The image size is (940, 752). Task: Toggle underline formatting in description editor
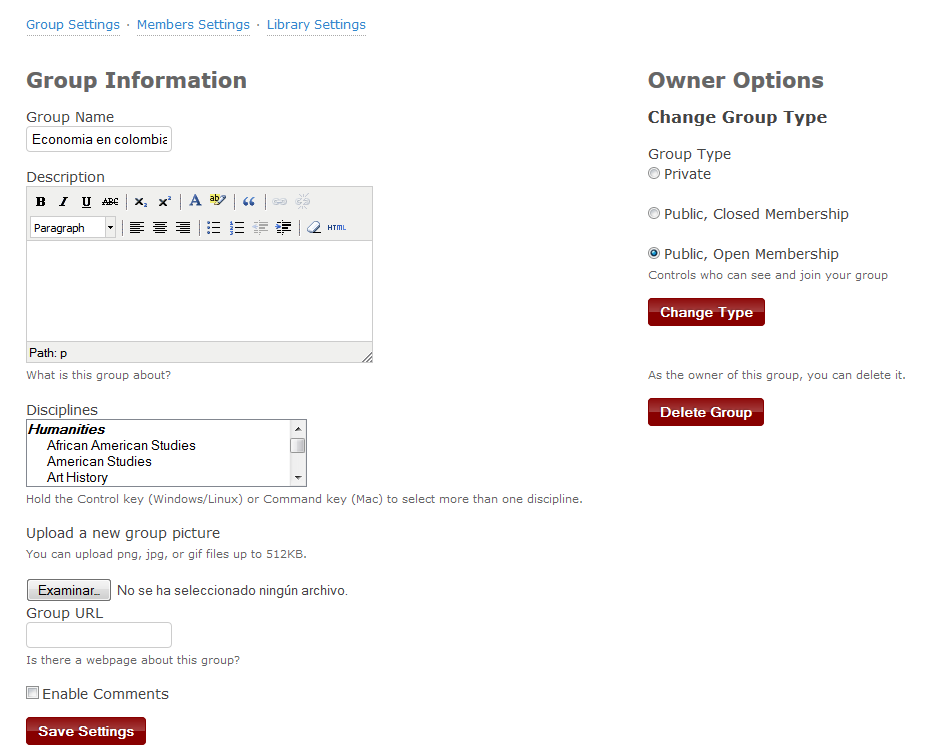(x=86, y=201)
